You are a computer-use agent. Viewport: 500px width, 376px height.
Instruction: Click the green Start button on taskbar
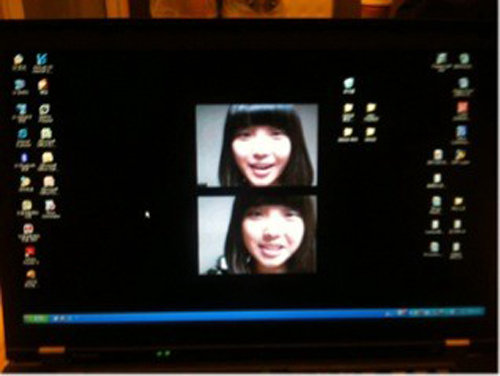pyautogui.click(x=37, y=319)
